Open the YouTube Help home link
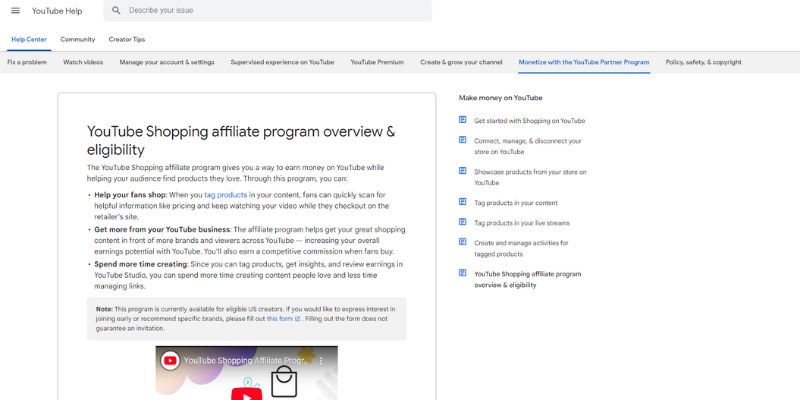Image resolution: width=800 pixels, height=400 pixels. click(x=57, y=11)
